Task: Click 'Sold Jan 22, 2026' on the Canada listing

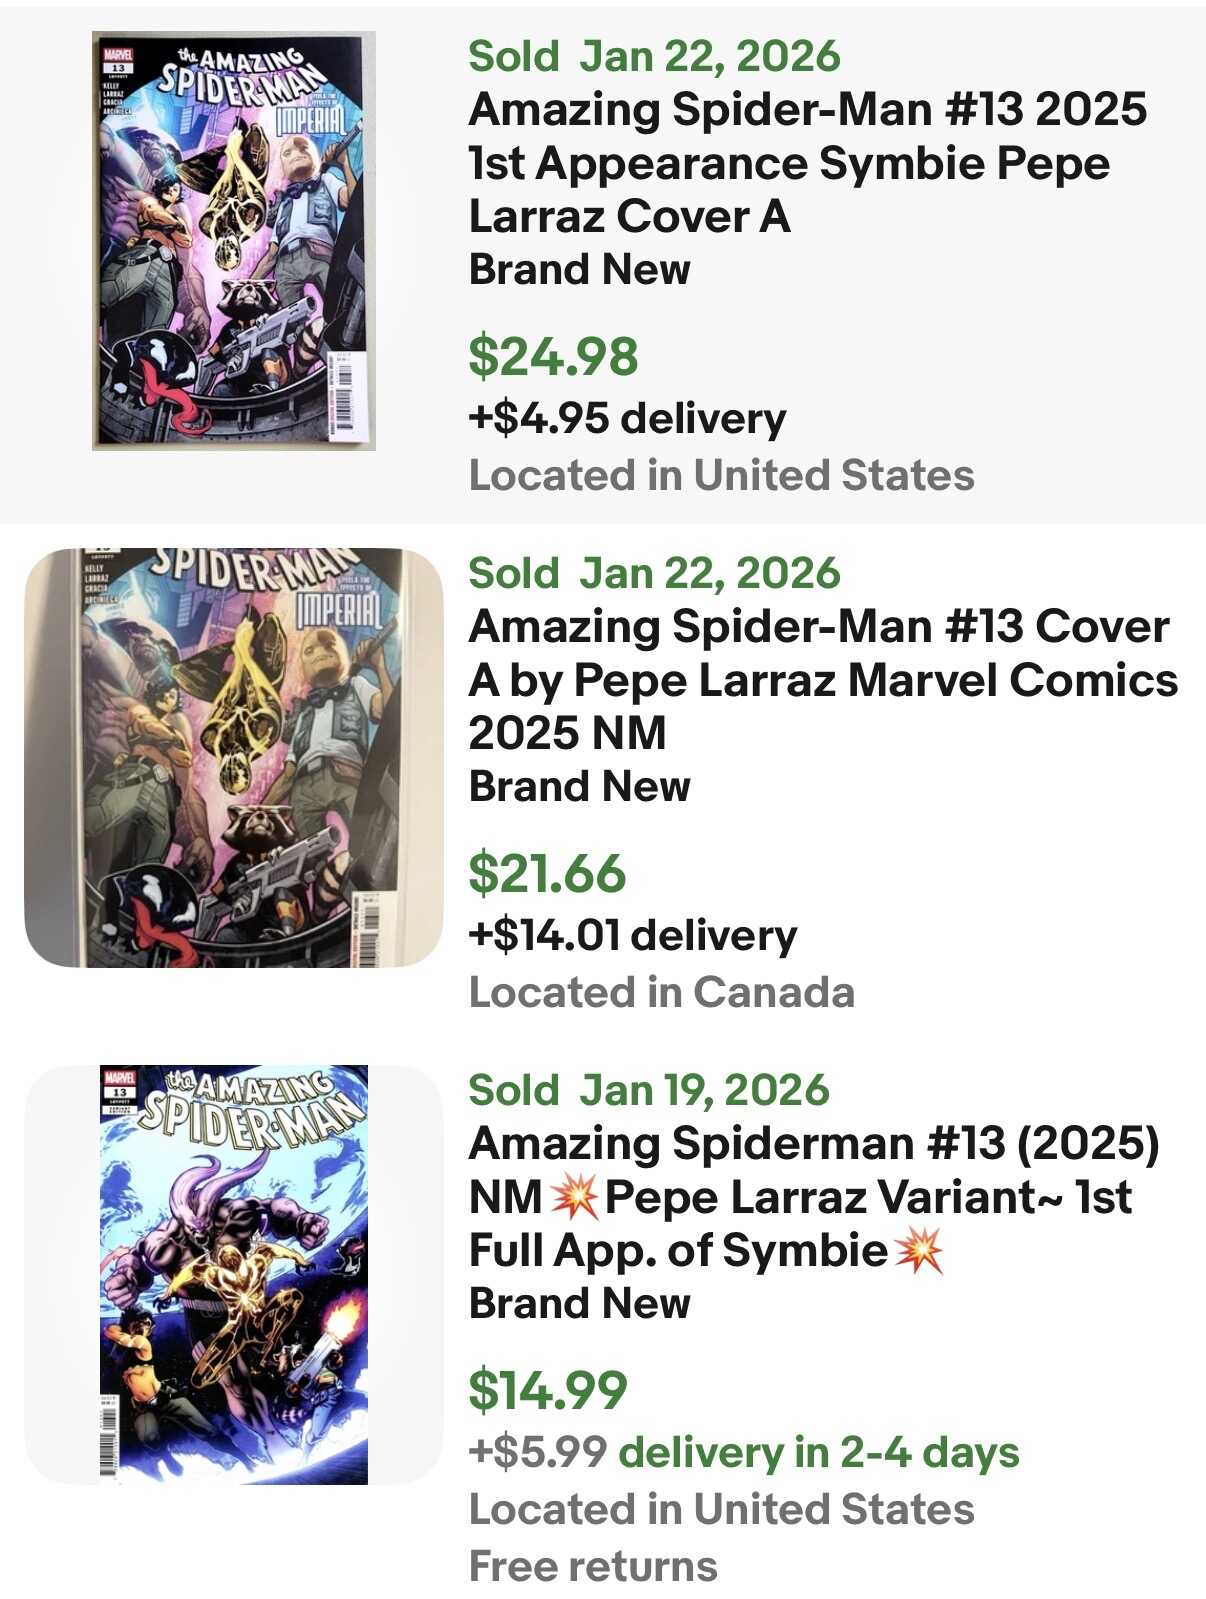Action: click(654, 573)
